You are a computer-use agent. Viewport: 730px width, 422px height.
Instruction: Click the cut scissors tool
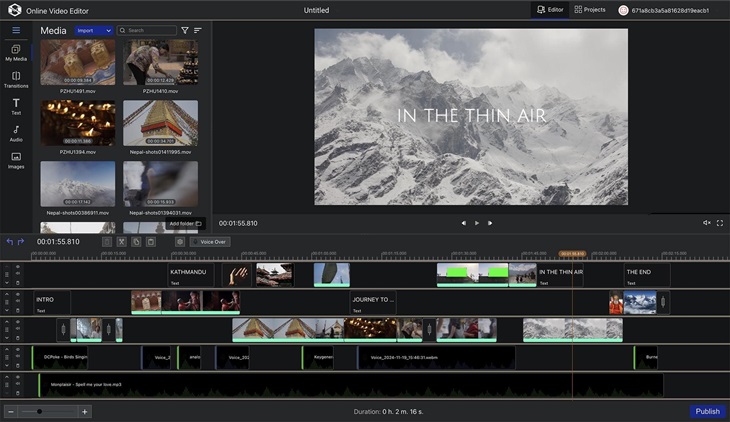[121, 242]
